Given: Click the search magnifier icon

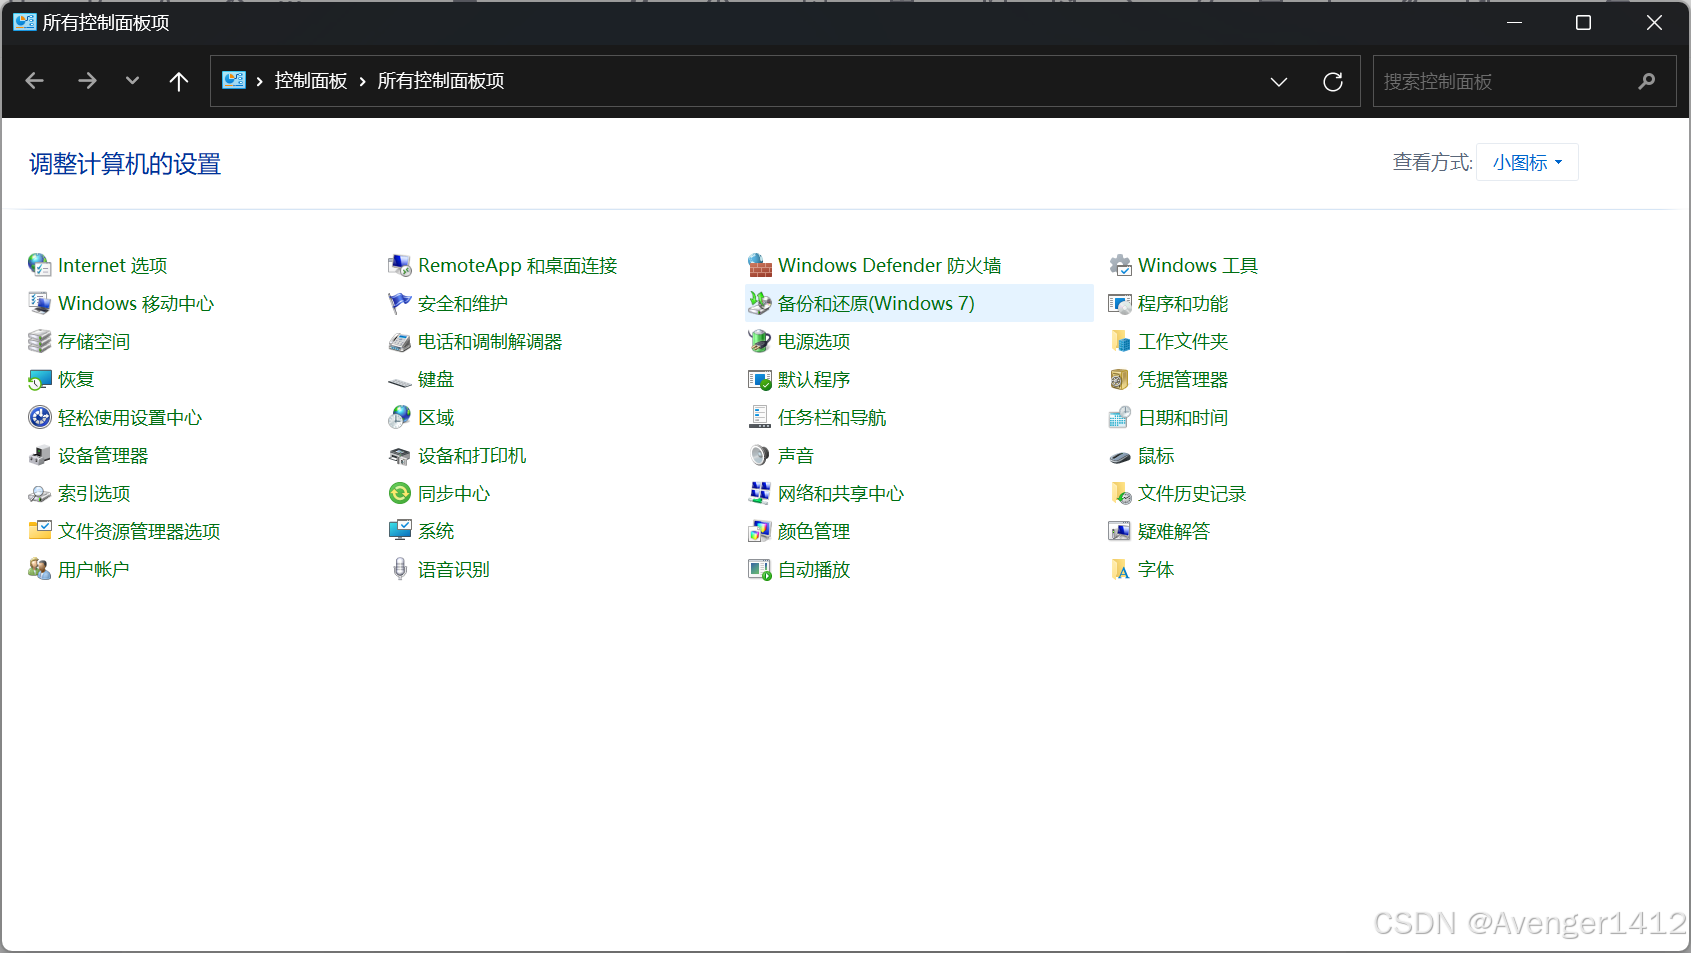Looking at the screenshot, I should pyautogui.click(x=1647, y=81).
